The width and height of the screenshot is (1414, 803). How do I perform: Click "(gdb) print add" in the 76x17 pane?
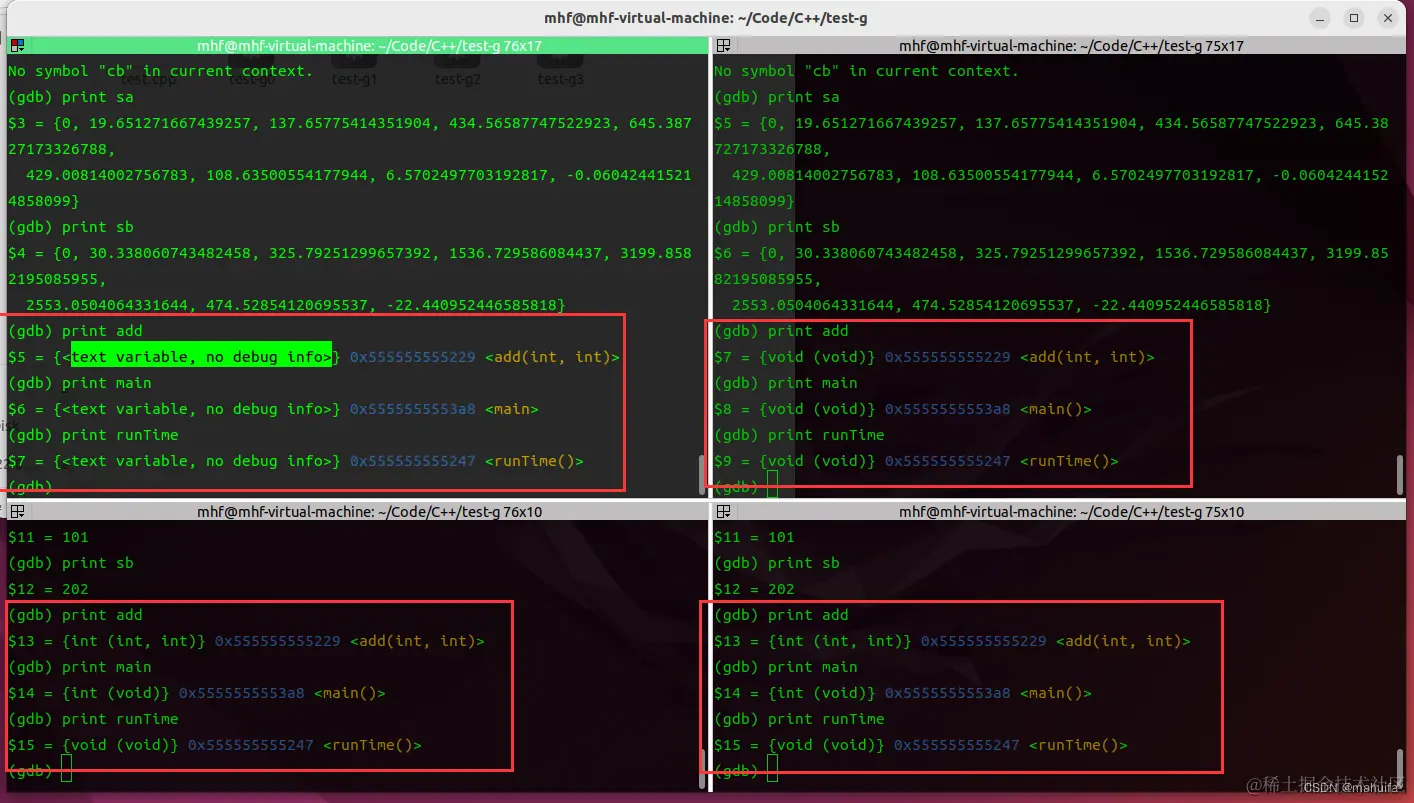point(75,331)
